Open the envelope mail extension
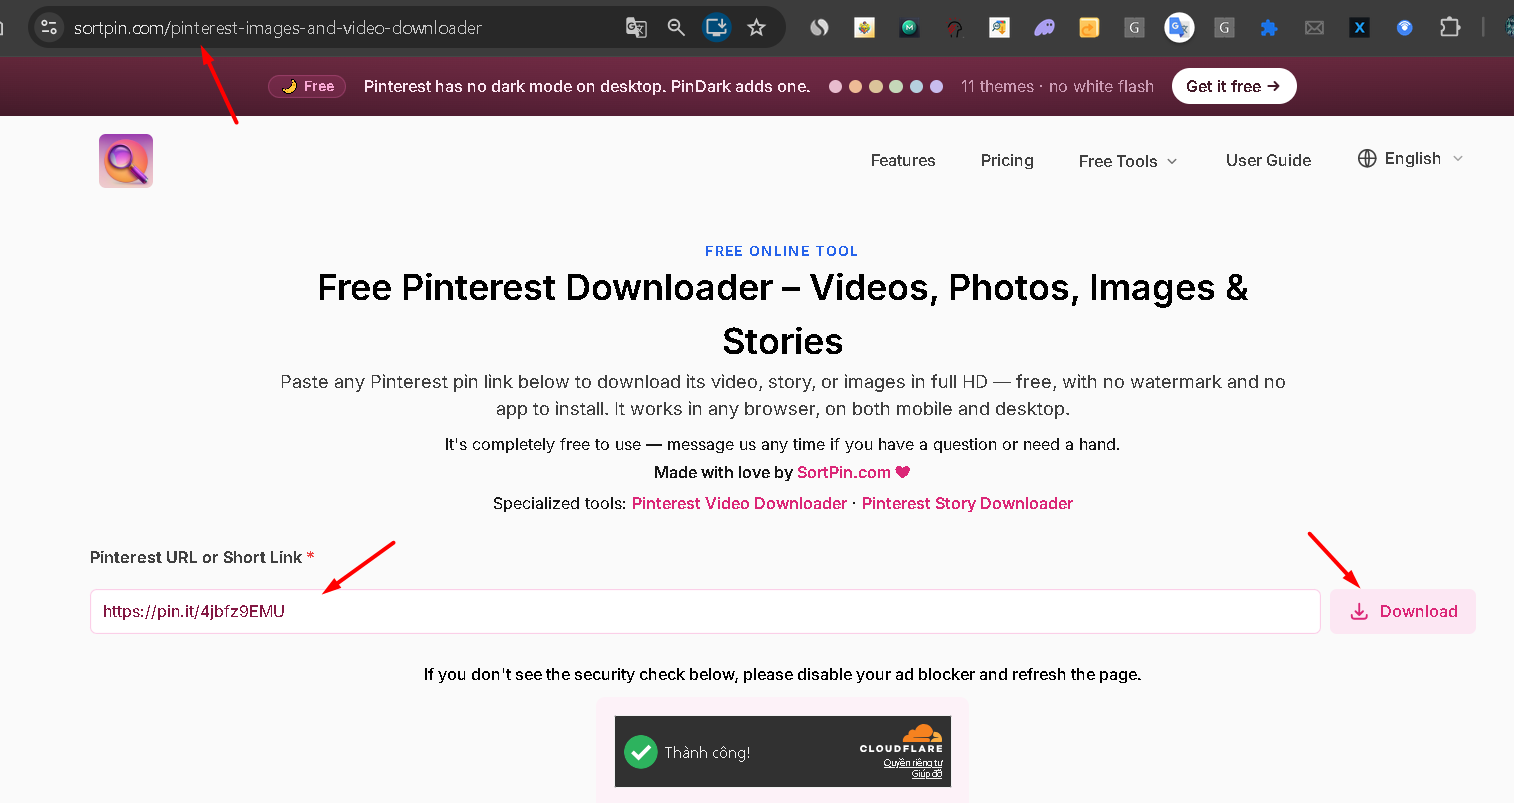This screenshot has height=803, width=1514. (1314, 28)
